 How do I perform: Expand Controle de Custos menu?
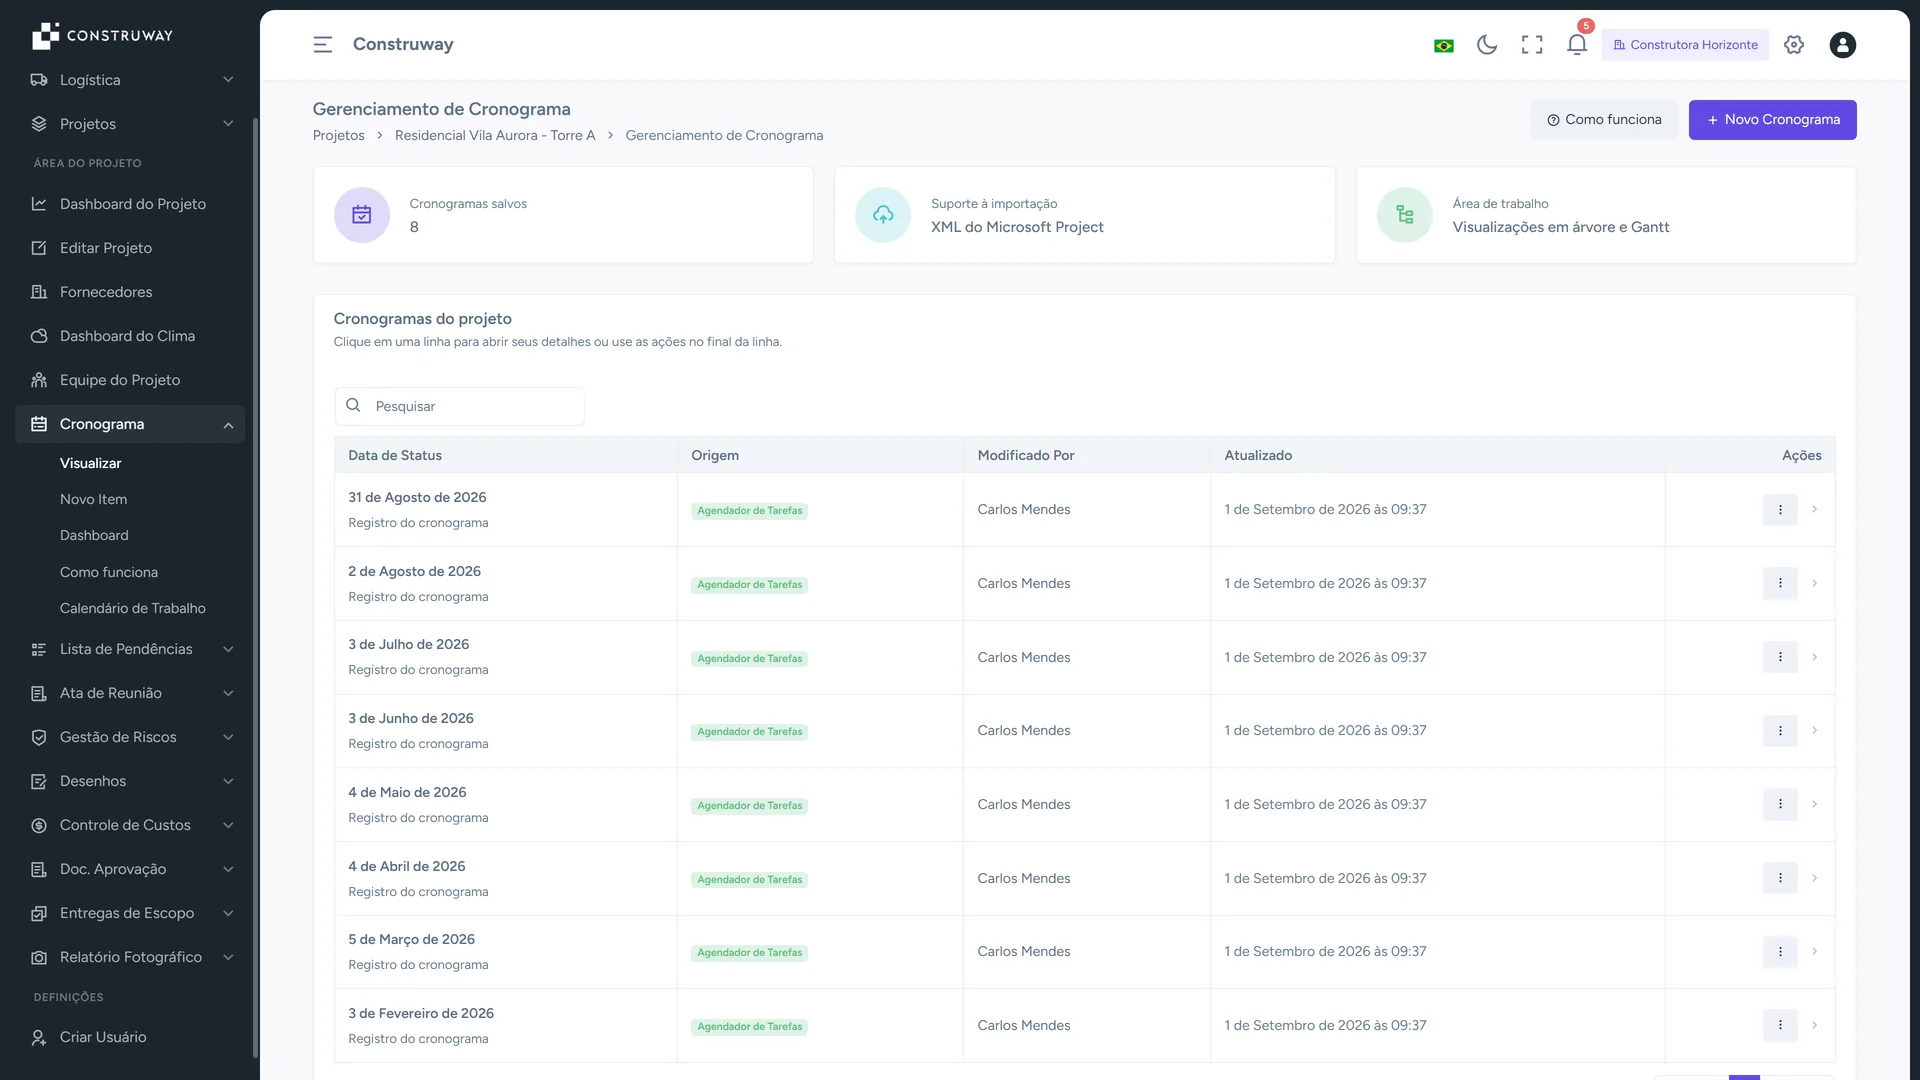tap(130, 825)
